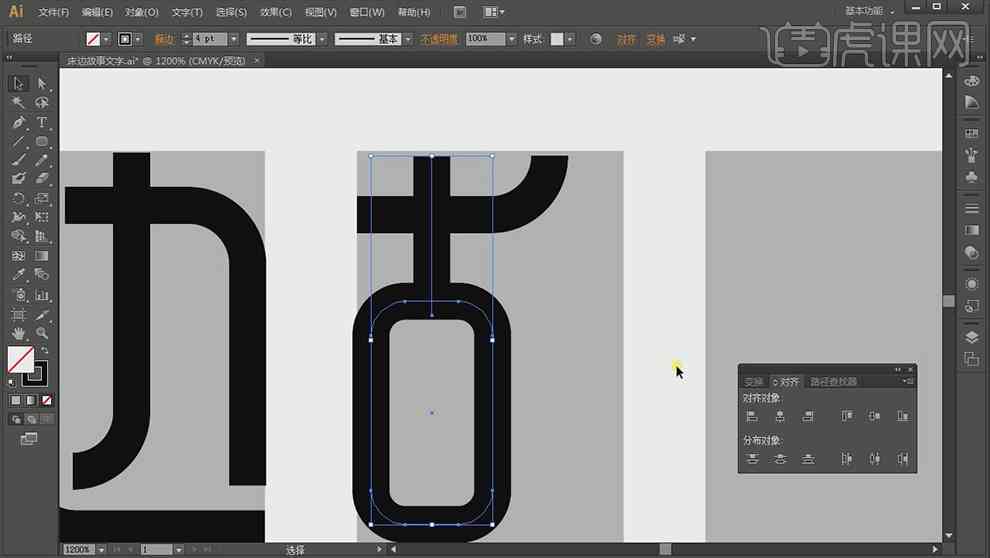The height and width of the screenshot is (558, 990).
Task: Click Vertical Distribute Center in the Align panel
Action: pyautogui.click(x=780, y=459)
